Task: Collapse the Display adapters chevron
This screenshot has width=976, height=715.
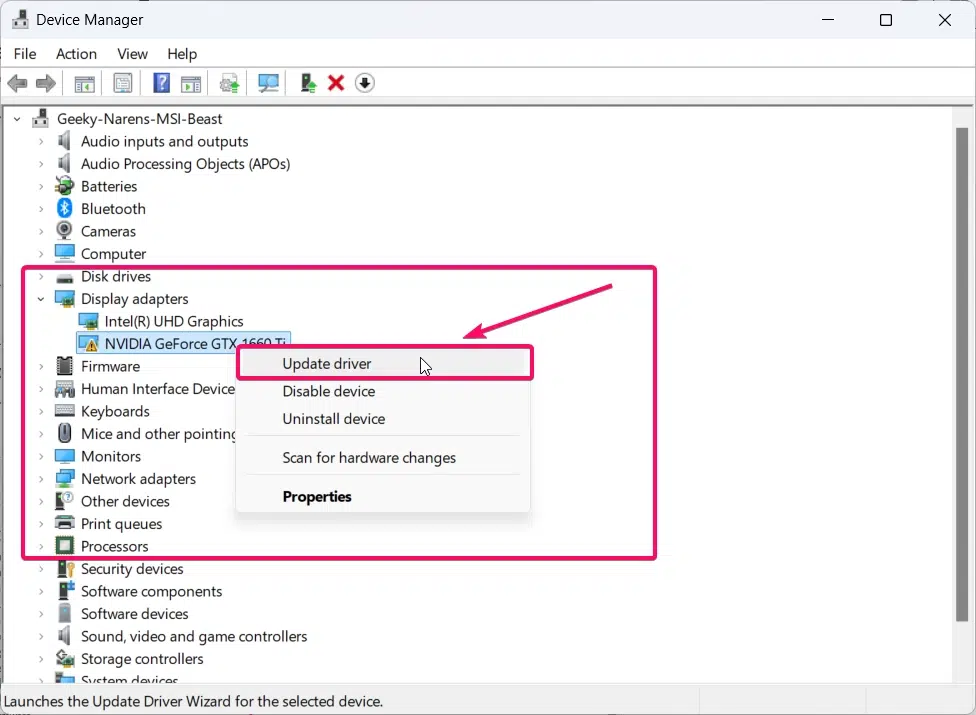Action: (40, 299)
